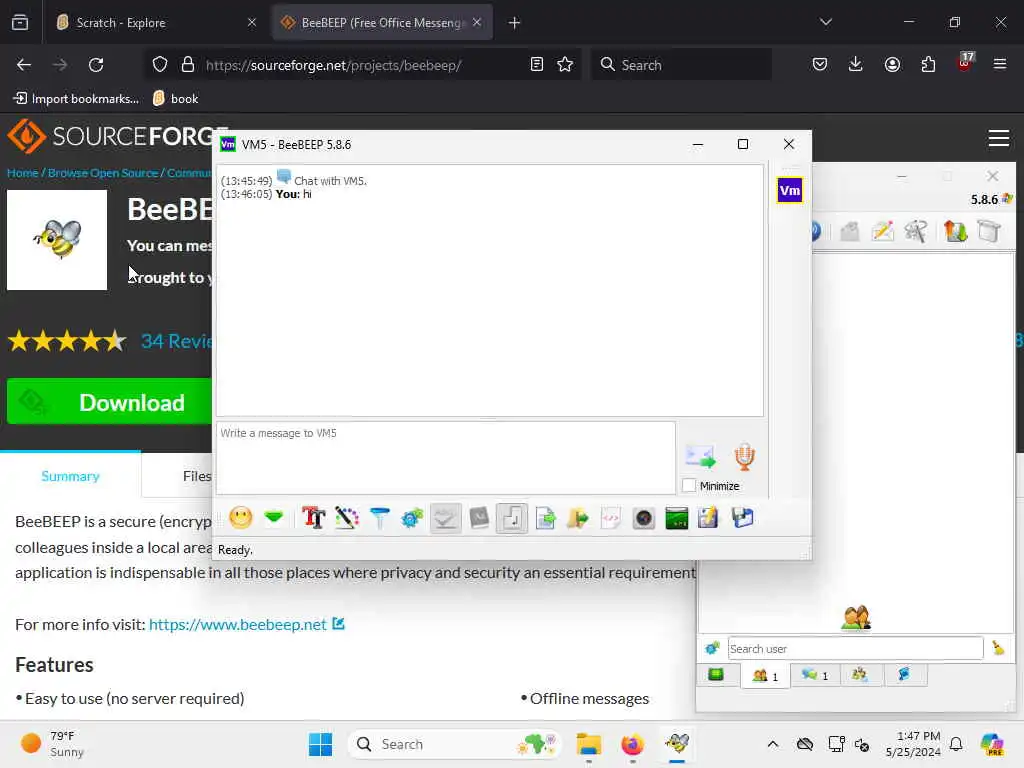Viewport: 1024px width, 768px height.
Task: Click the pencil edit icon in BeeBEEP main toolbar
Action: (883, 231)
